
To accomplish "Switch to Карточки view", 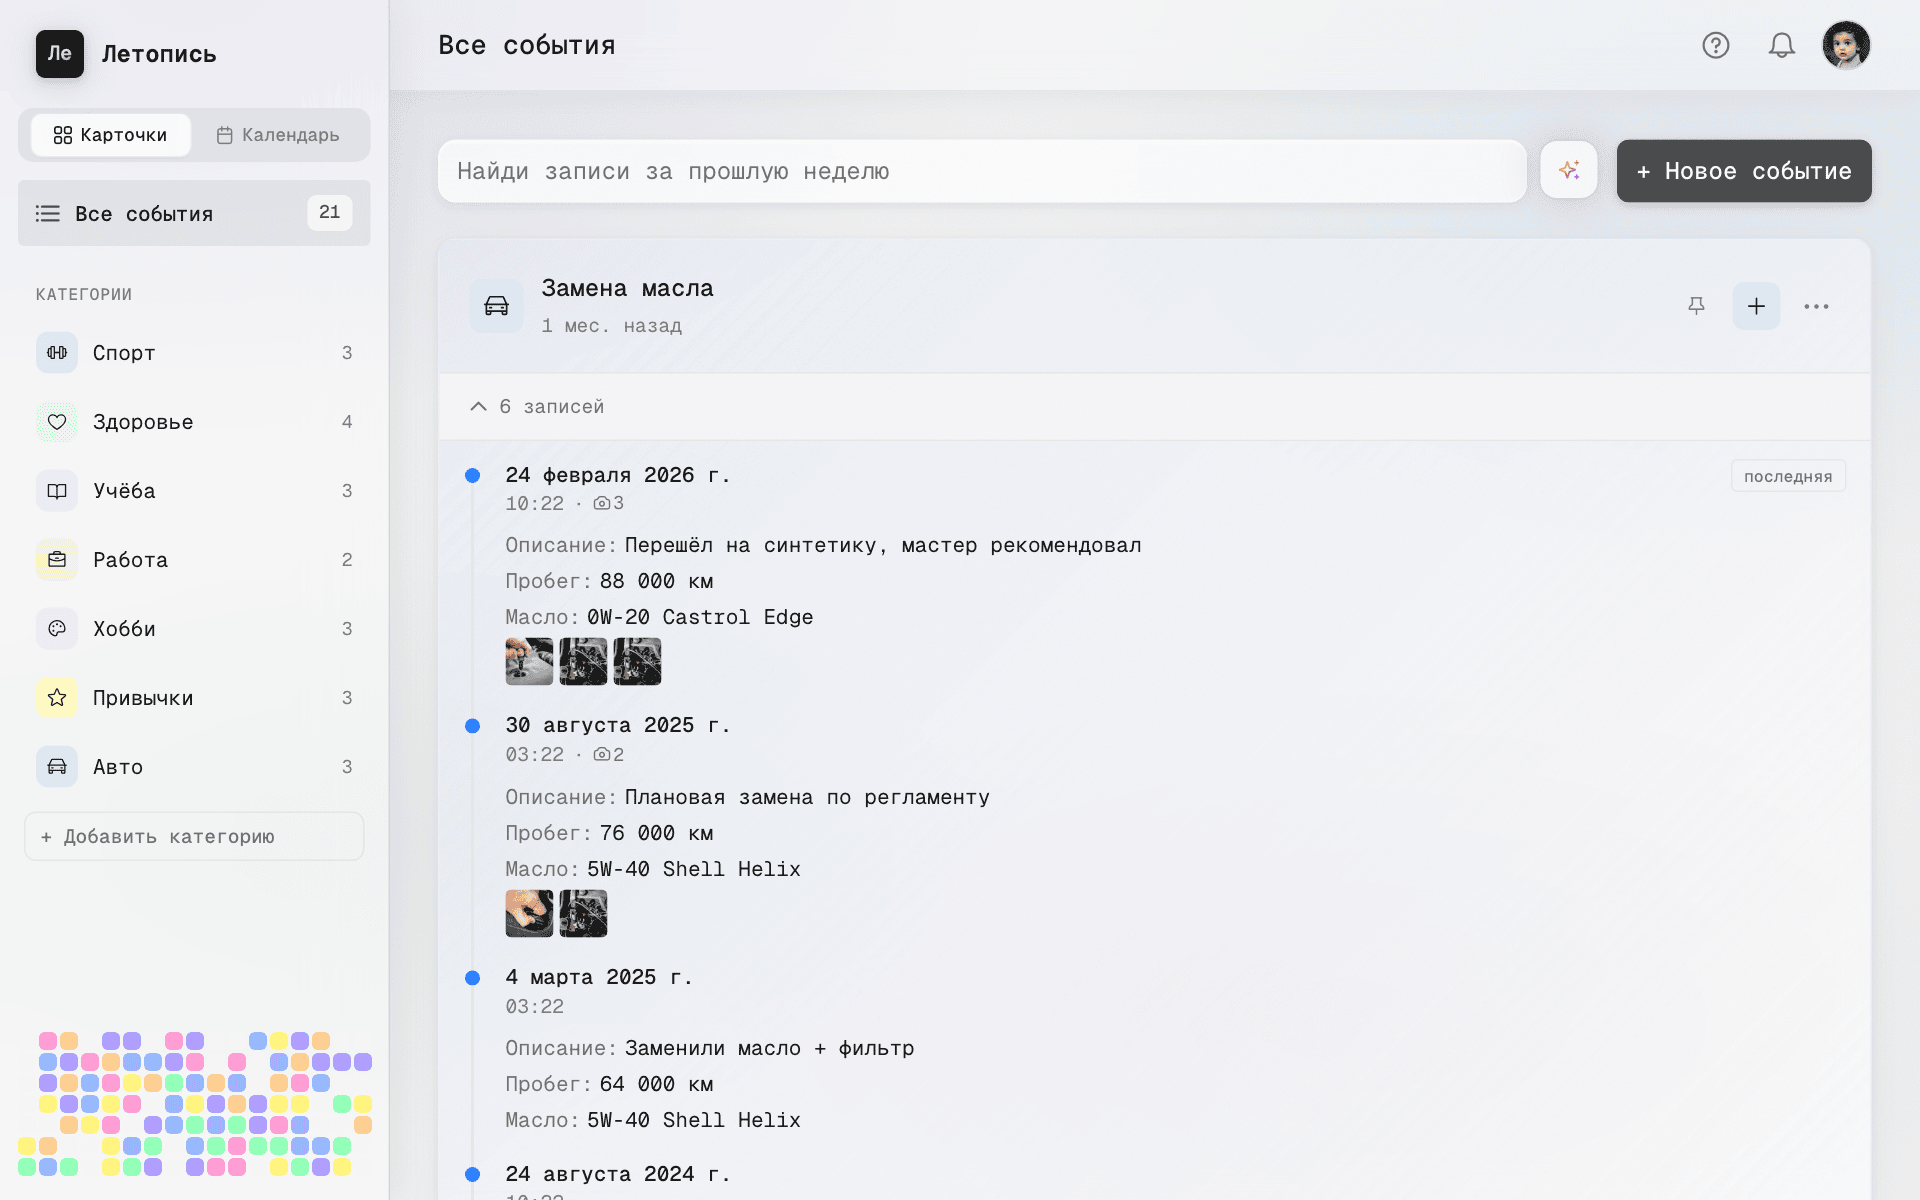I will coord(110,135).
